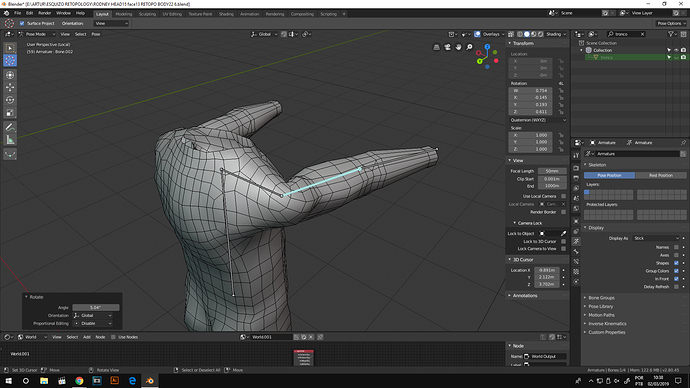Switch to solid shading mode

(x=527, y=34)
